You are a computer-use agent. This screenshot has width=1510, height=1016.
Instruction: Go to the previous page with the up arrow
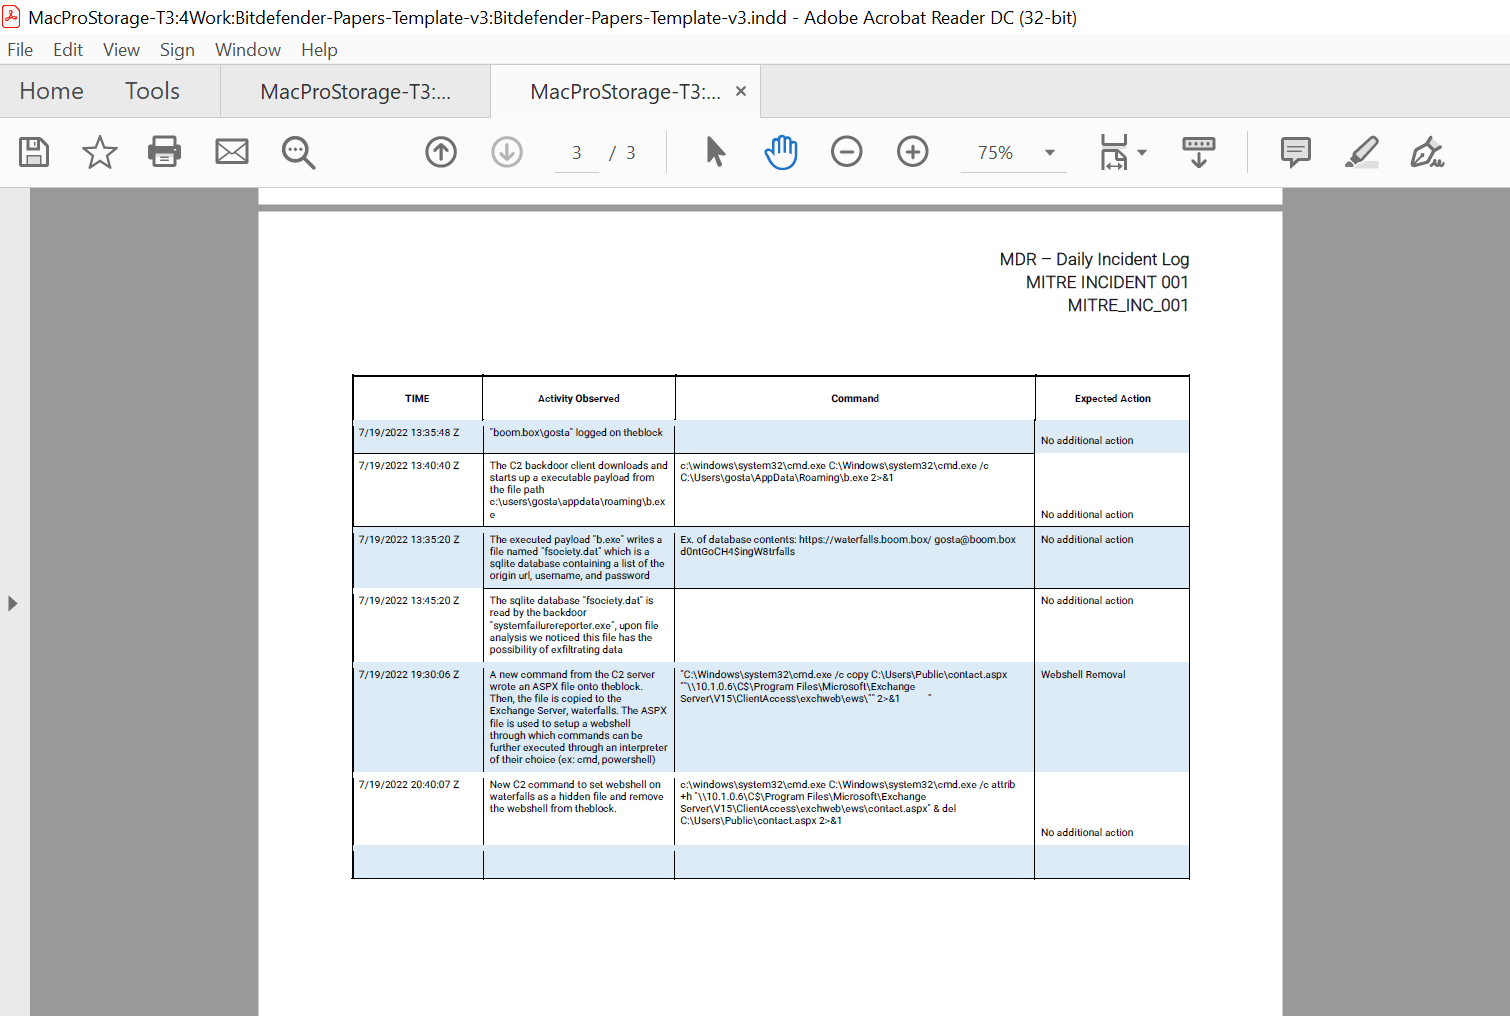pyautogui.click(x=441, y=152)
